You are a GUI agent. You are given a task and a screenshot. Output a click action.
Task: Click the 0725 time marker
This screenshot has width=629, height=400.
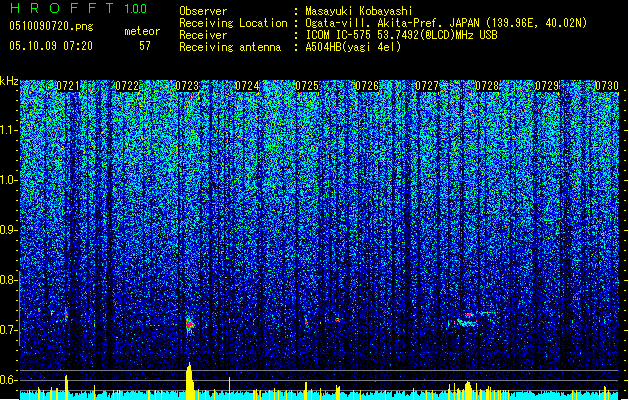[x=307, y=86]
